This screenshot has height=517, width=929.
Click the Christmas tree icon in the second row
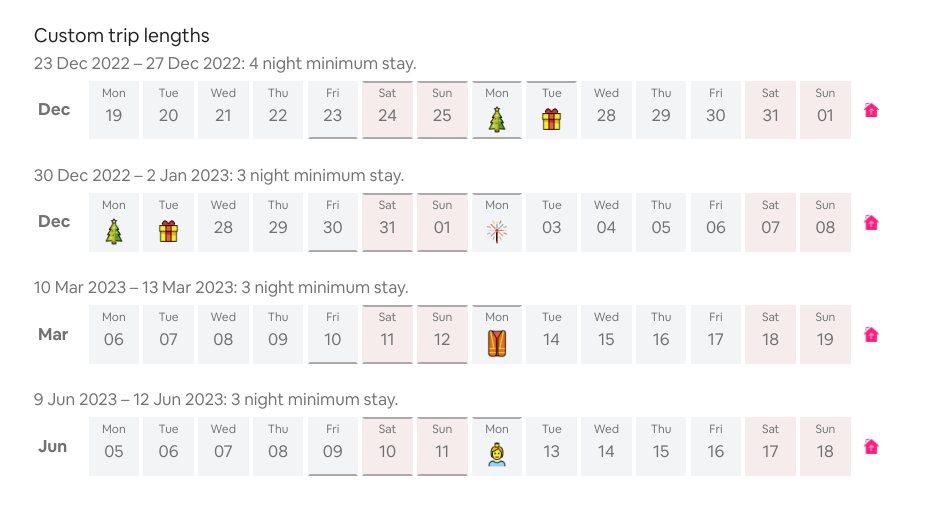coord(114,232)
